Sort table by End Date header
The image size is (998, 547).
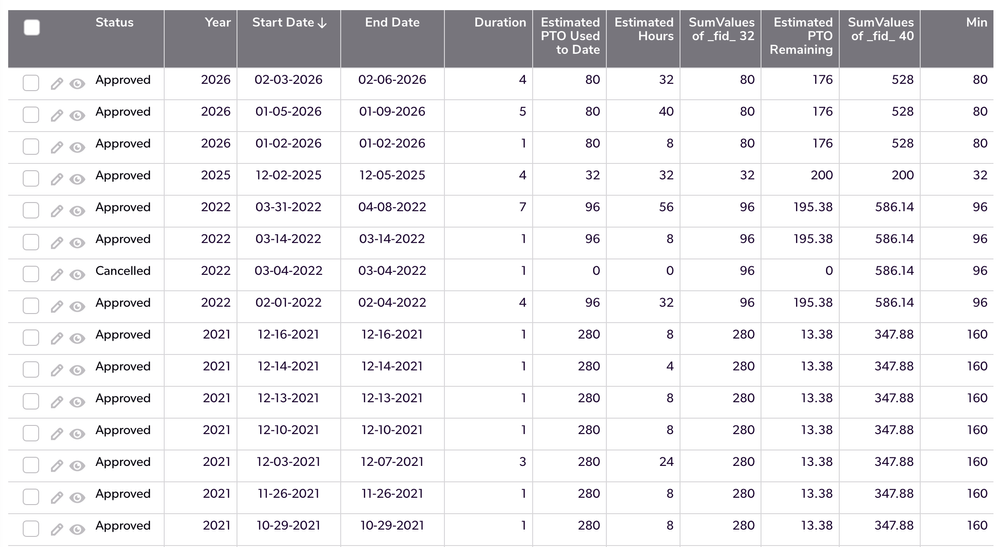pos(392,23)
